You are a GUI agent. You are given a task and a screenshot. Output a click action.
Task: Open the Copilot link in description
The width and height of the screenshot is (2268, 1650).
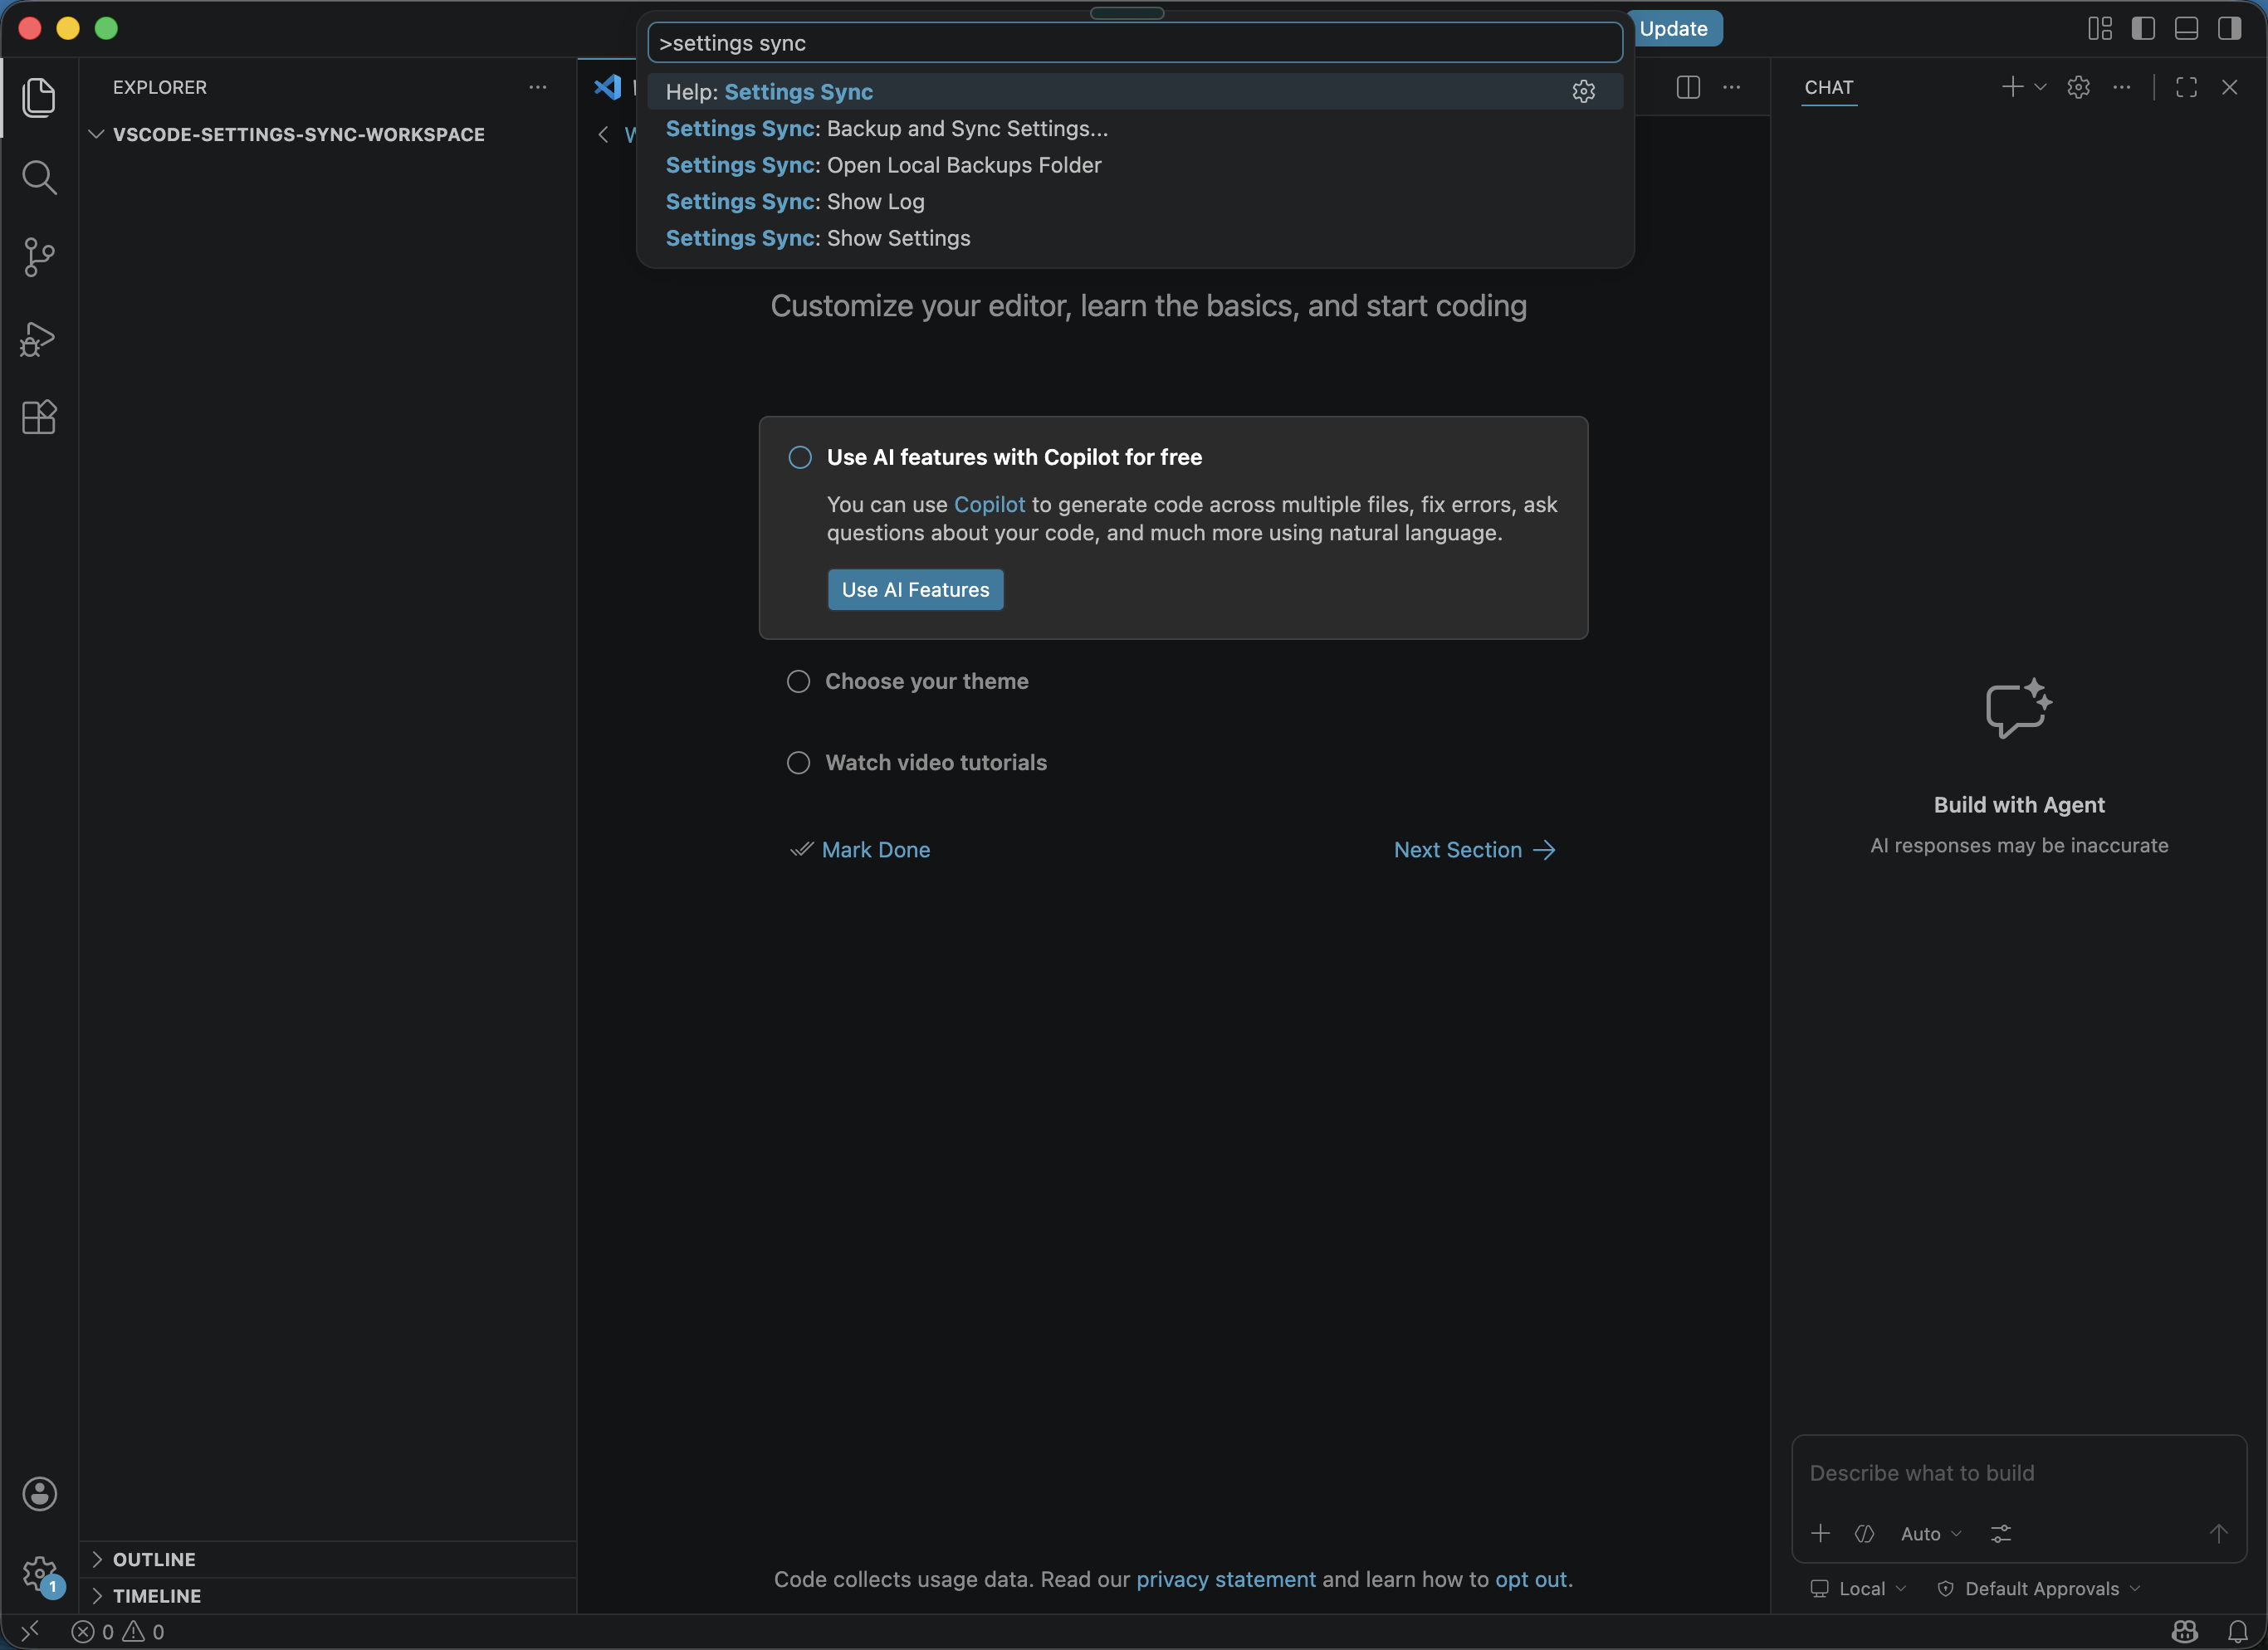(989, 505)
